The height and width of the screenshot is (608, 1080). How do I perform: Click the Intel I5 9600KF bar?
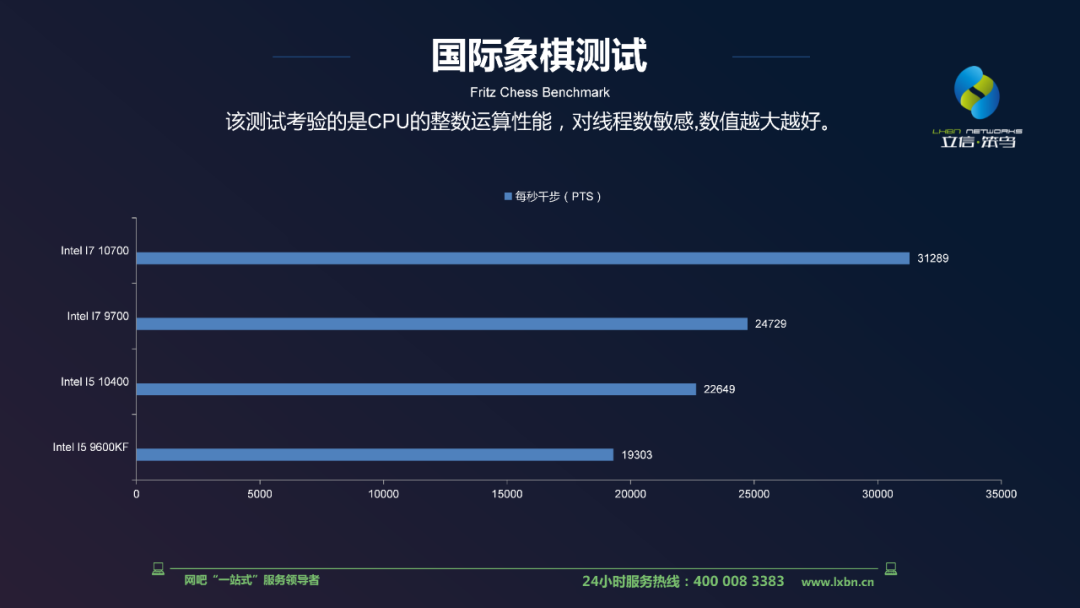click(375, 454)
